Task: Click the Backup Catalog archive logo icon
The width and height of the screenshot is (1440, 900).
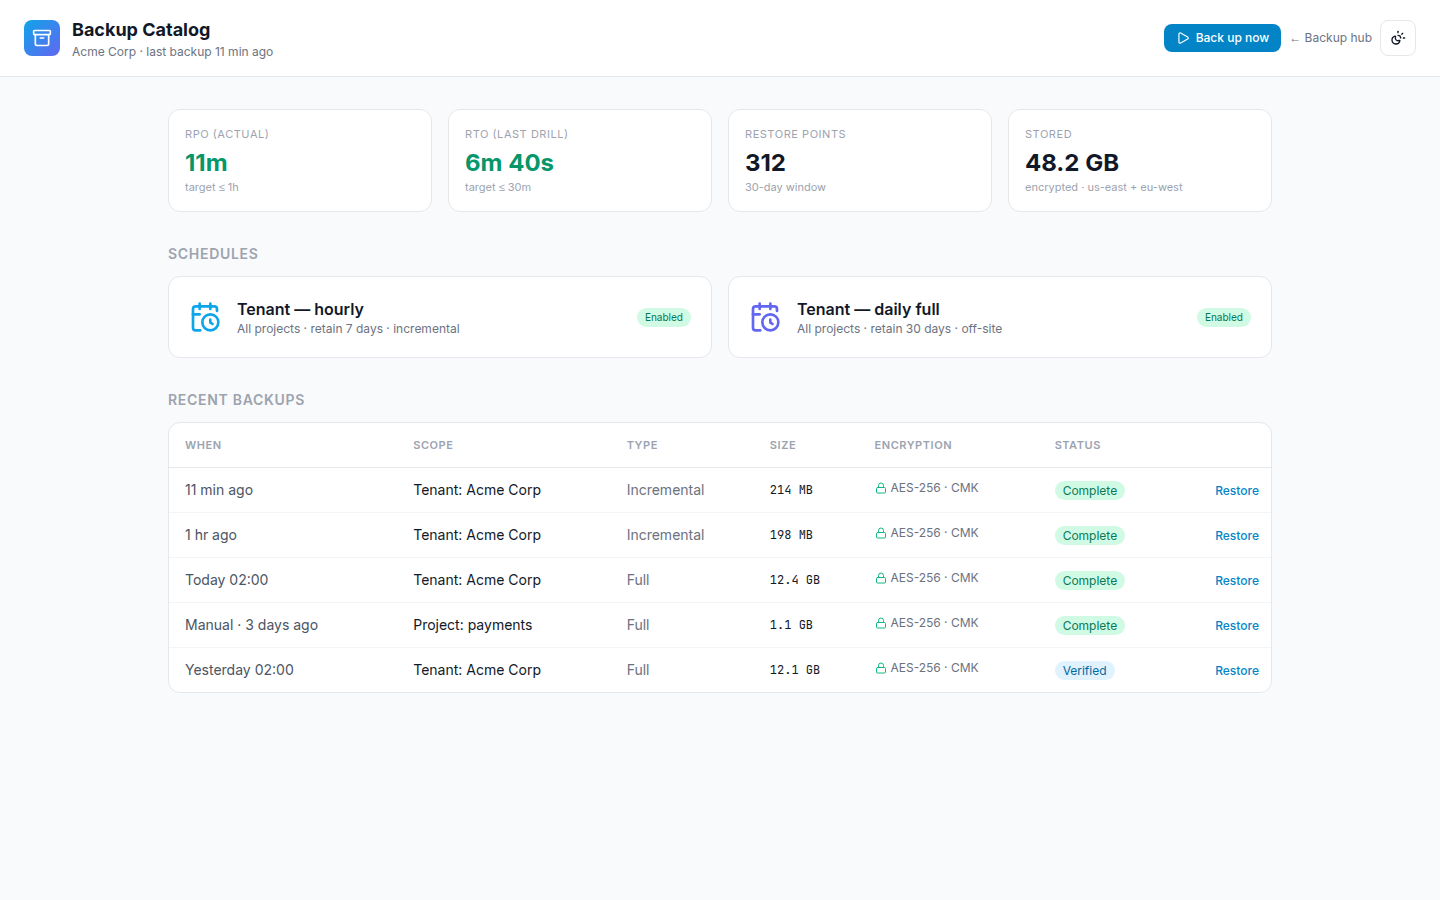Action: click(42, 38)
